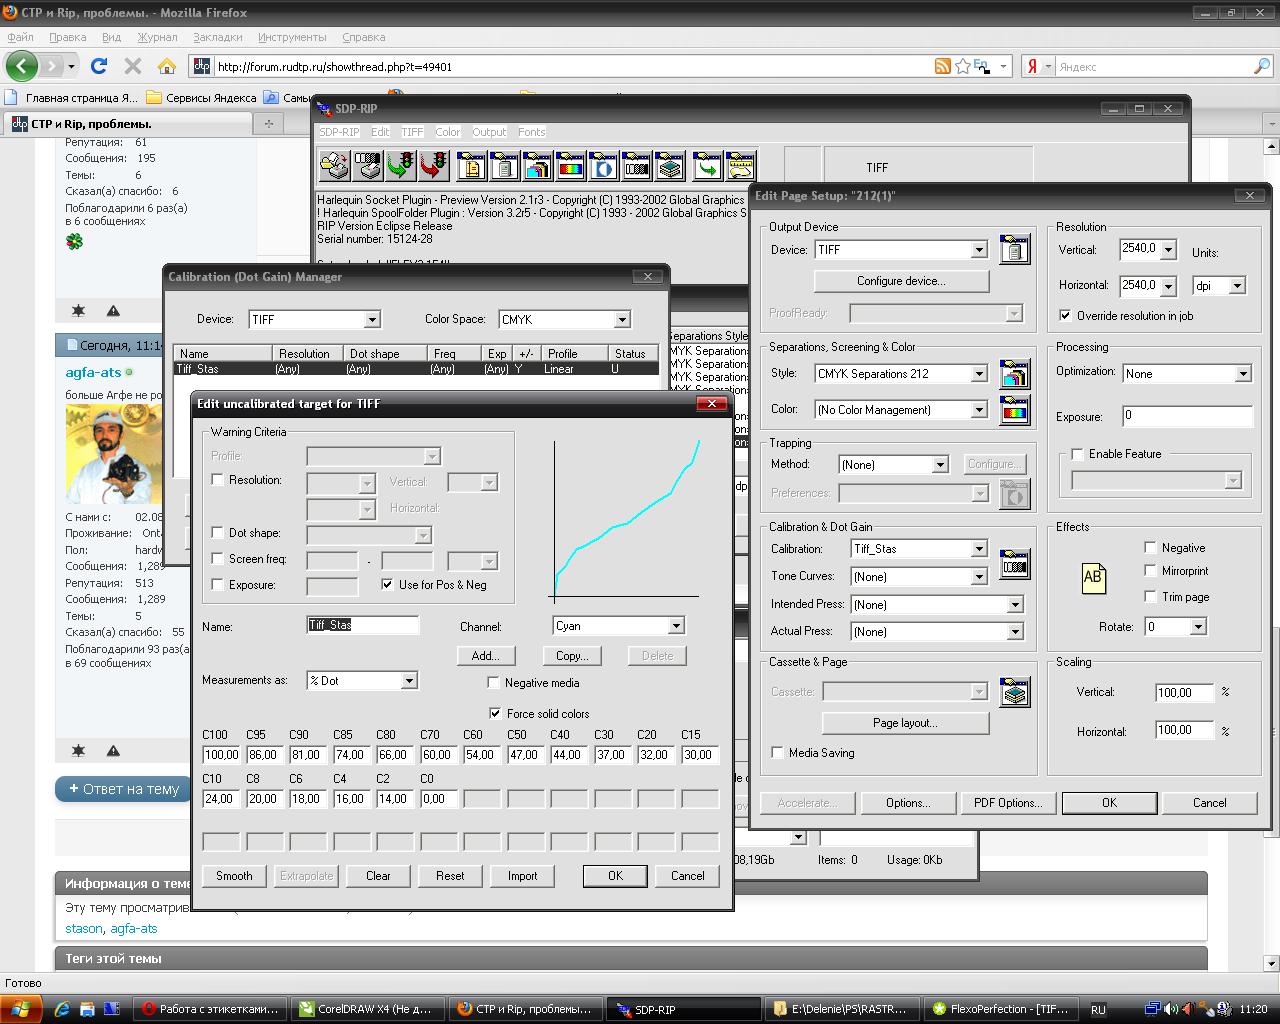Viewport: 1280px width, 1024px height.
Task: Click the search magnifier in Yandex box
Action: coord(1262,66)
